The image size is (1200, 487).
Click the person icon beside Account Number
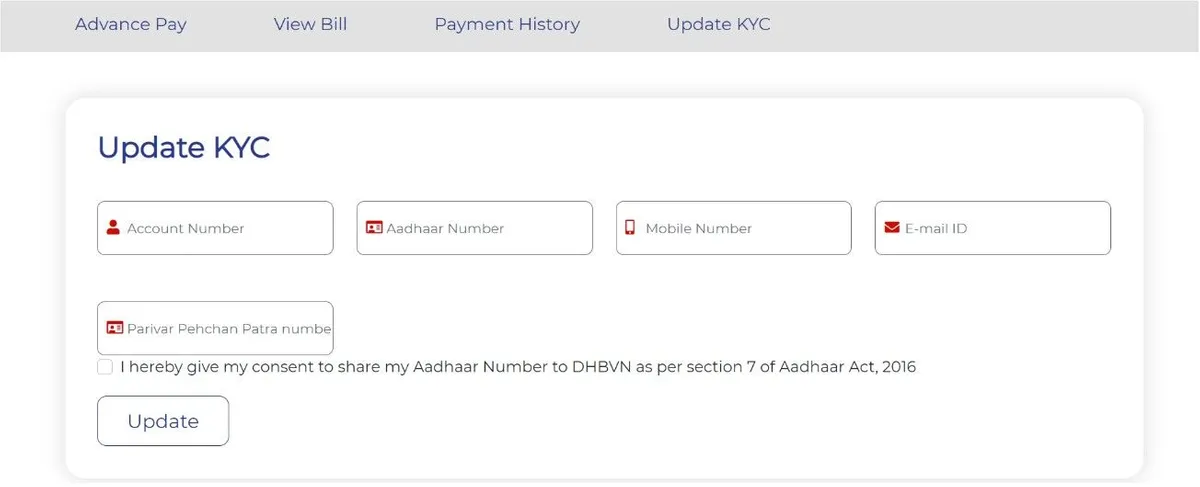pos(113,228)
